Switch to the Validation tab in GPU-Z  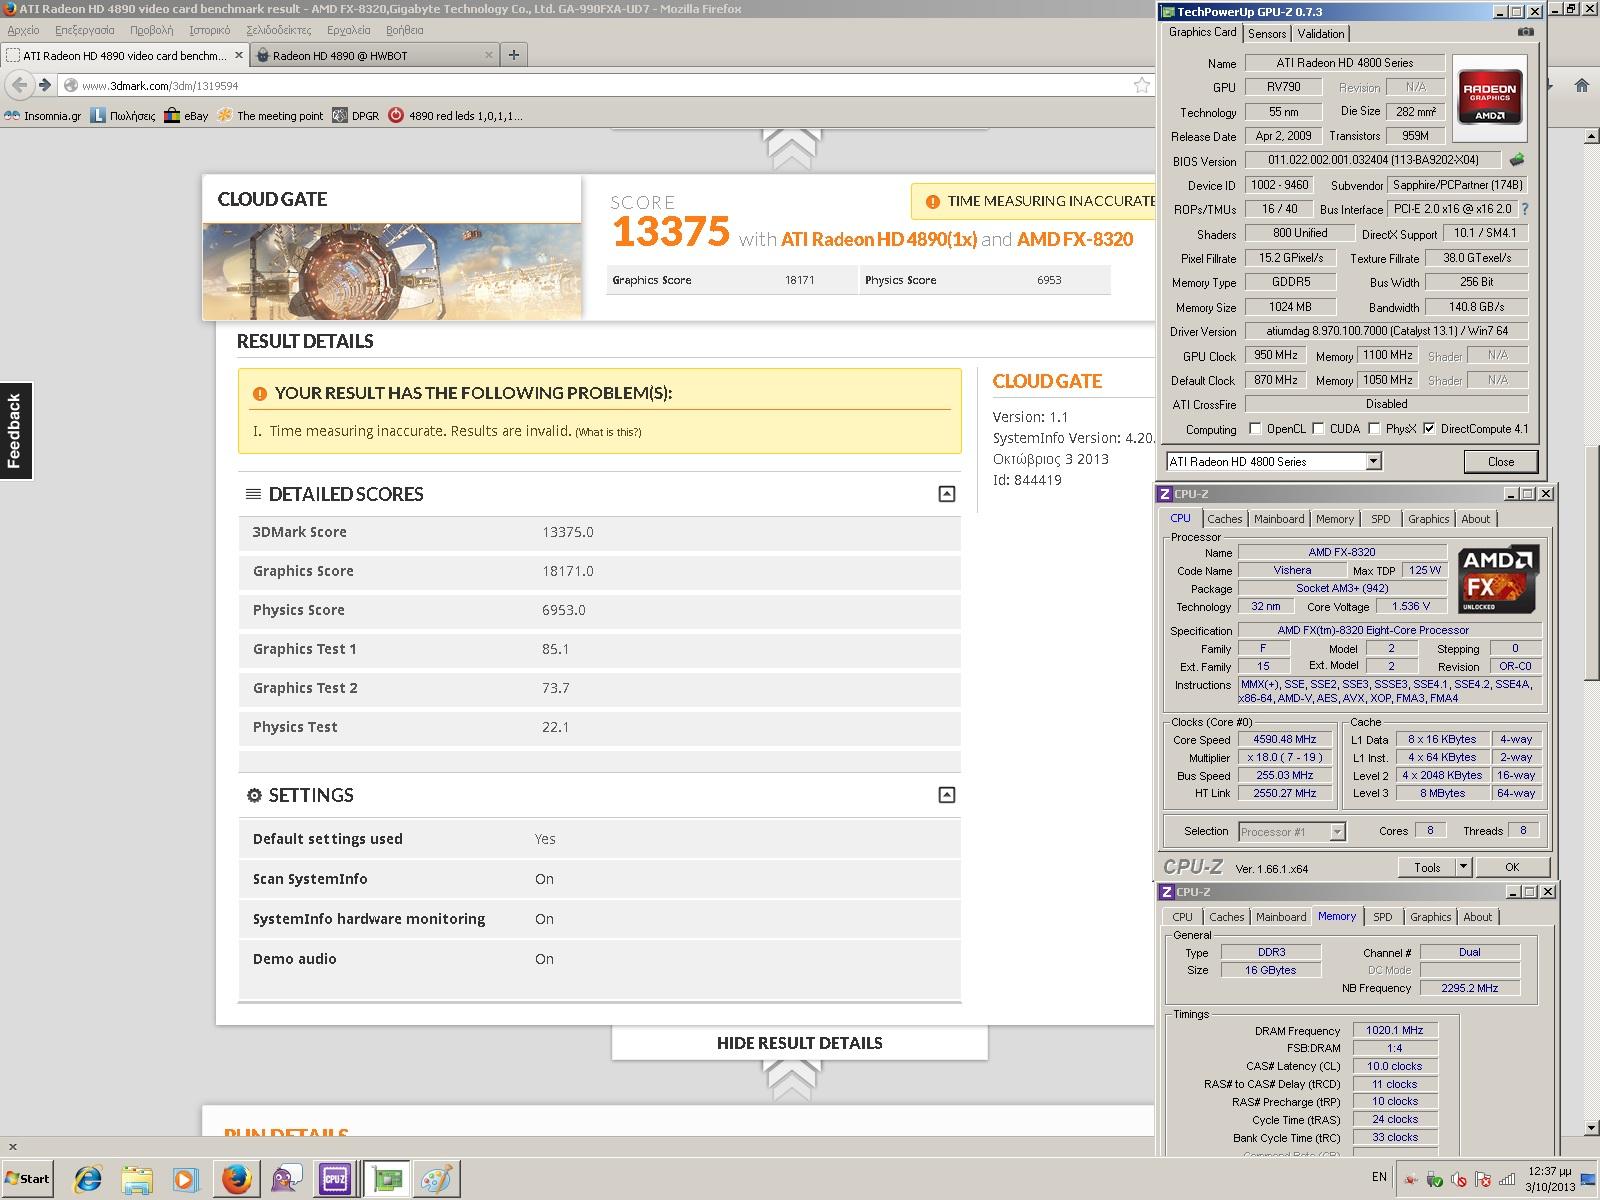[1321, 34]
